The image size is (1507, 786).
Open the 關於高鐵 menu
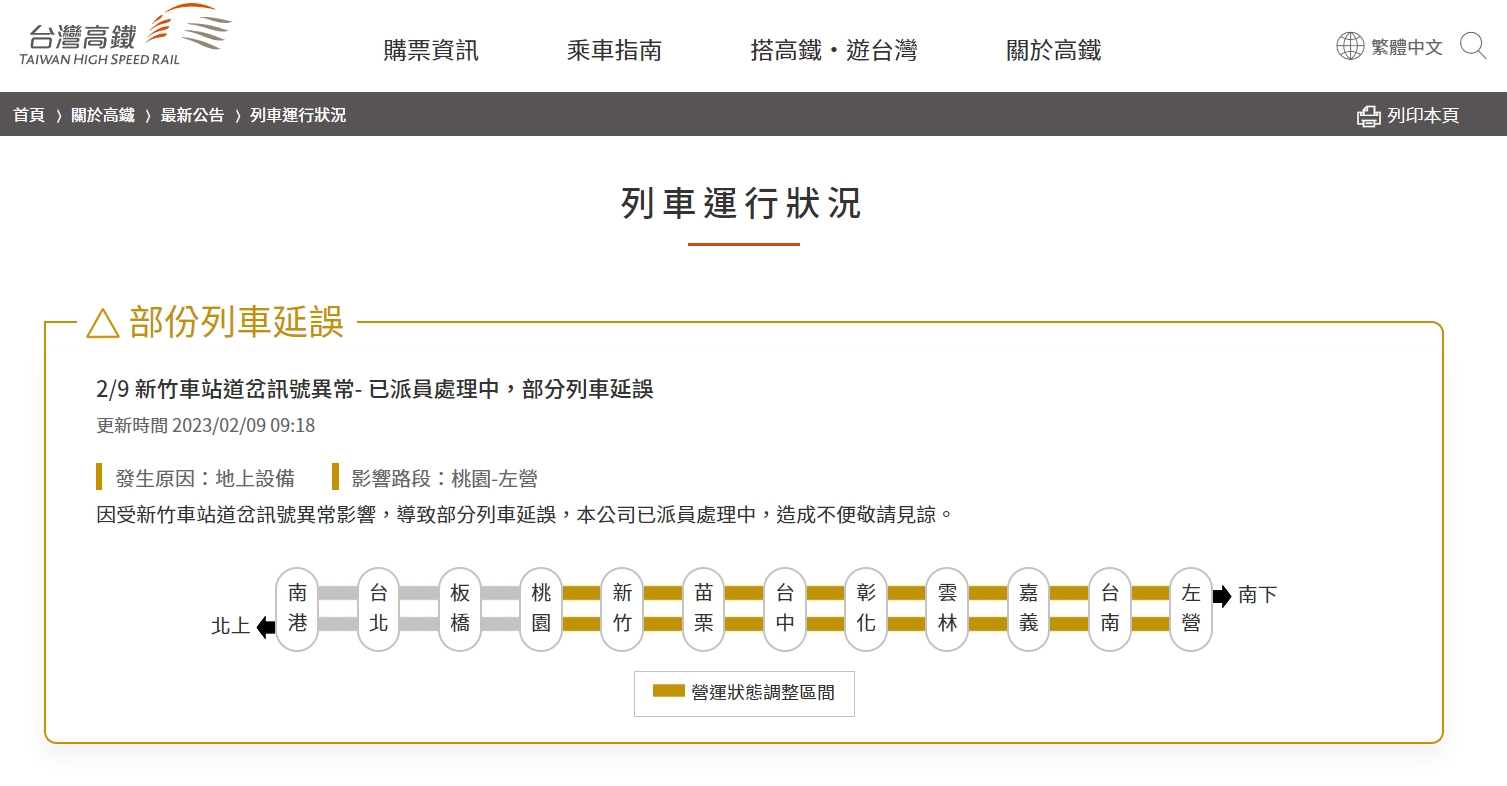(1054, 50)
